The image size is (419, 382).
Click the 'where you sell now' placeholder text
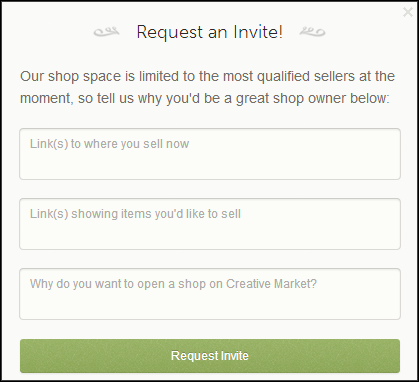[136, 144]
